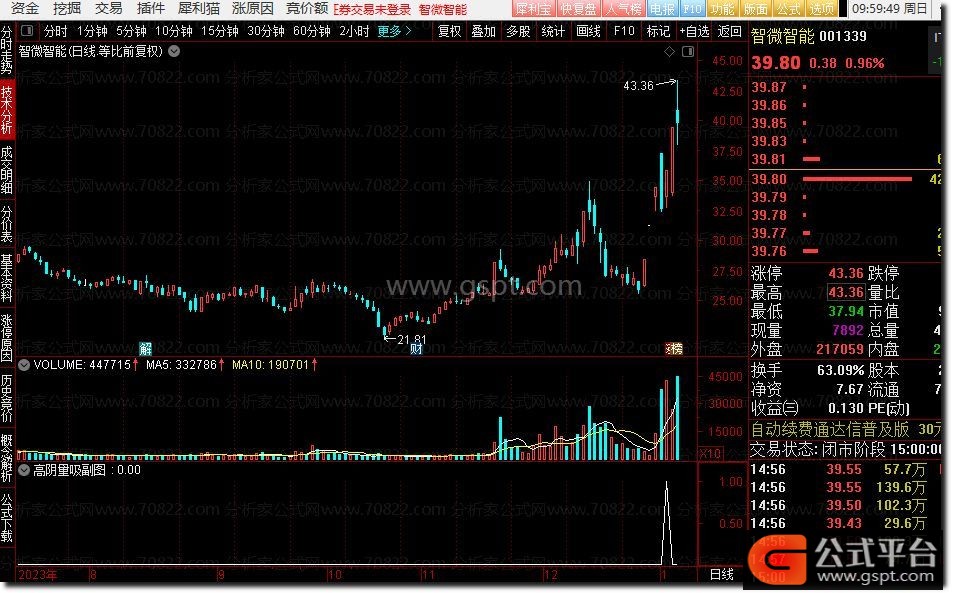Expand the VOLUME indicator dropdown arrow
Viewport: 953px width, 593px height.
(24, 365)
